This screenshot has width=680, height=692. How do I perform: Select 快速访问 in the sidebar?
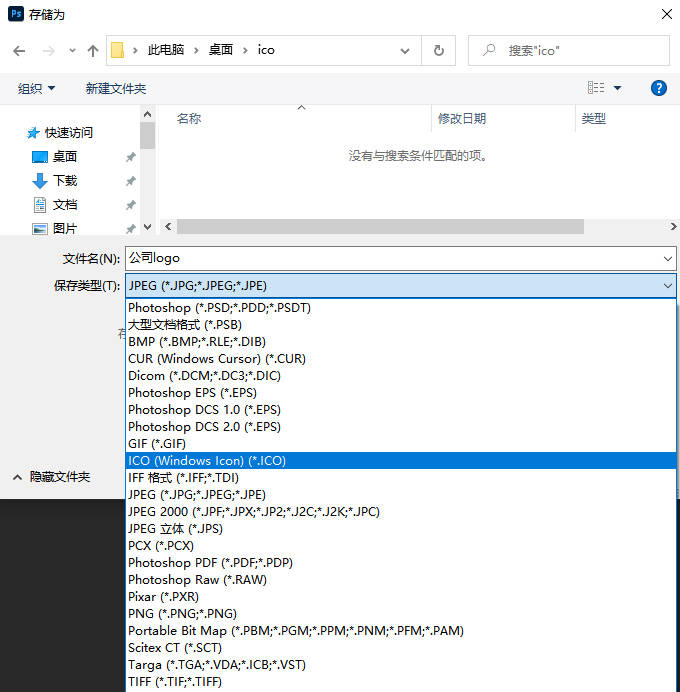(x=69, y=132)
